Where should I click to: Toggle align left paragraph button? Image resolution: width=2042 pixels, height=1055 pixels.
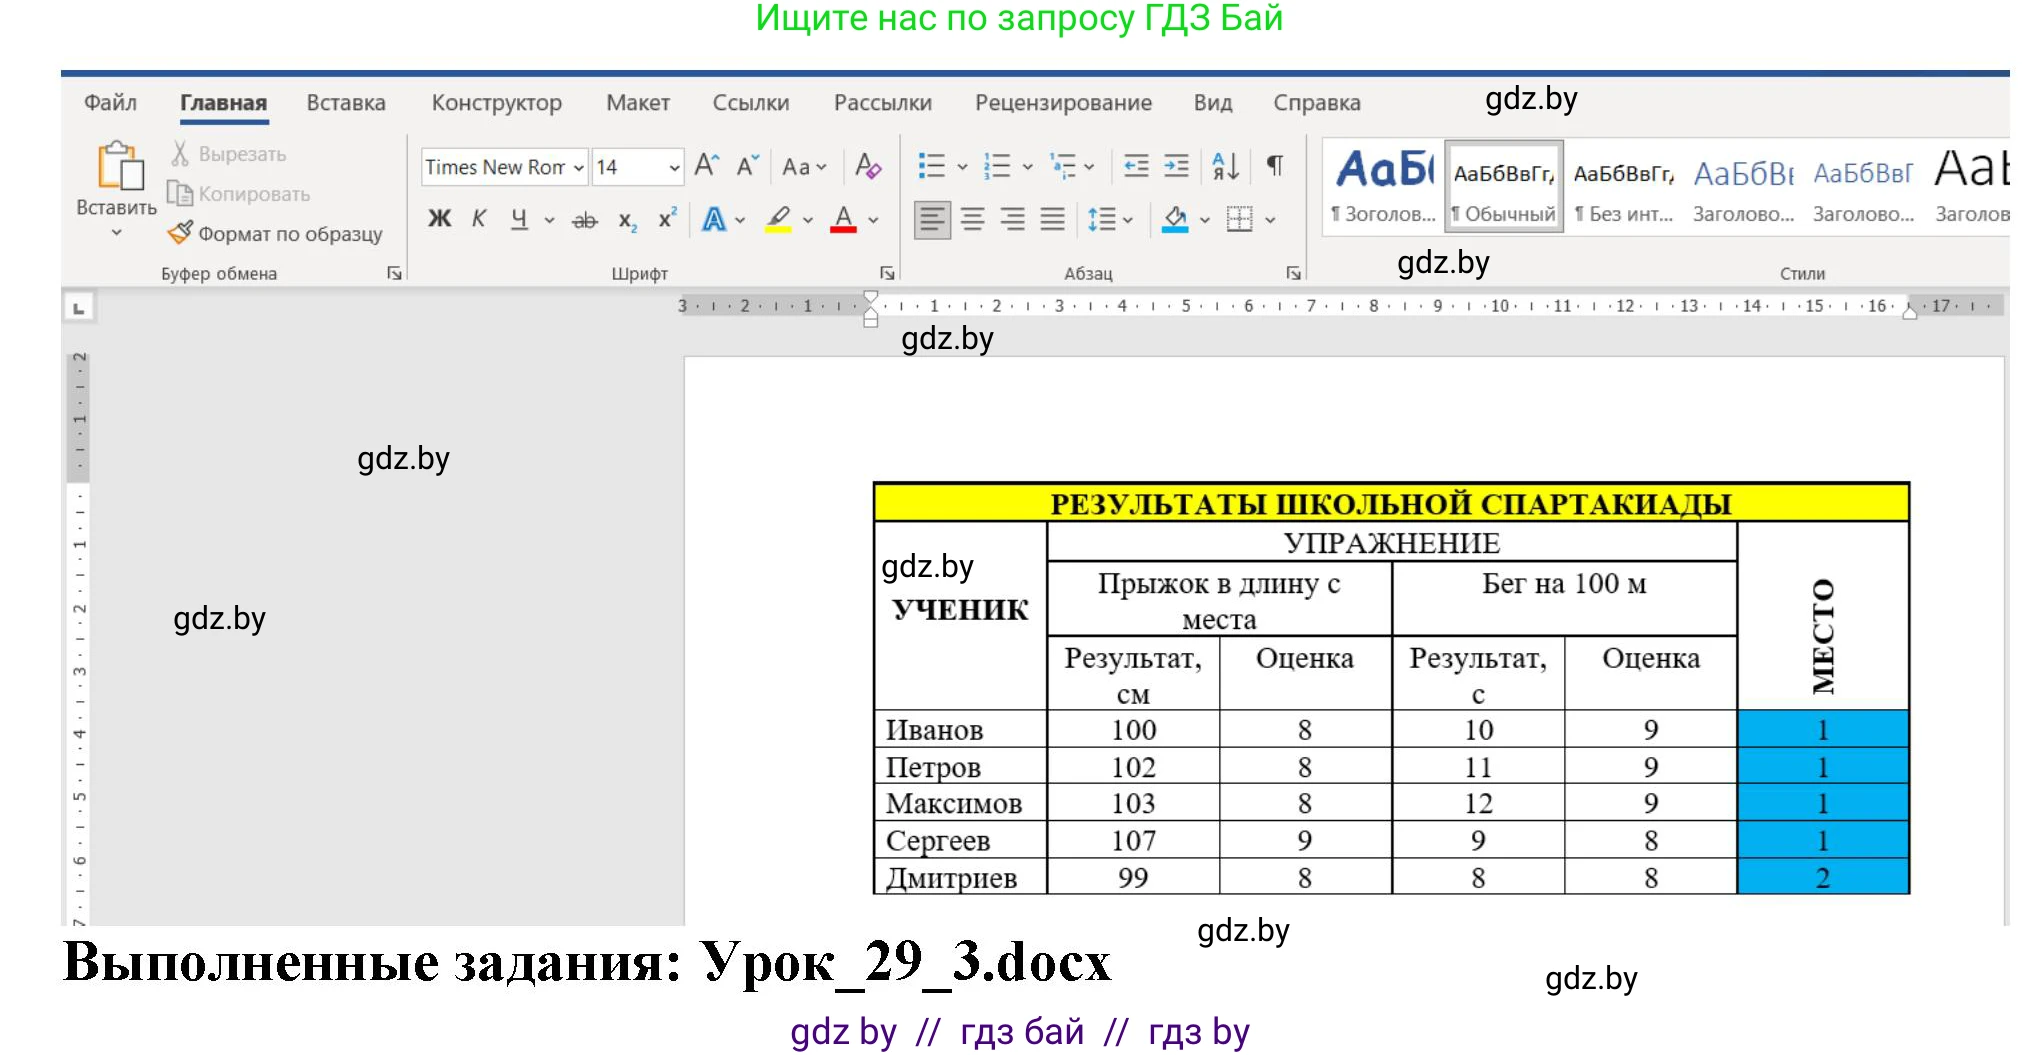point(932,219)
